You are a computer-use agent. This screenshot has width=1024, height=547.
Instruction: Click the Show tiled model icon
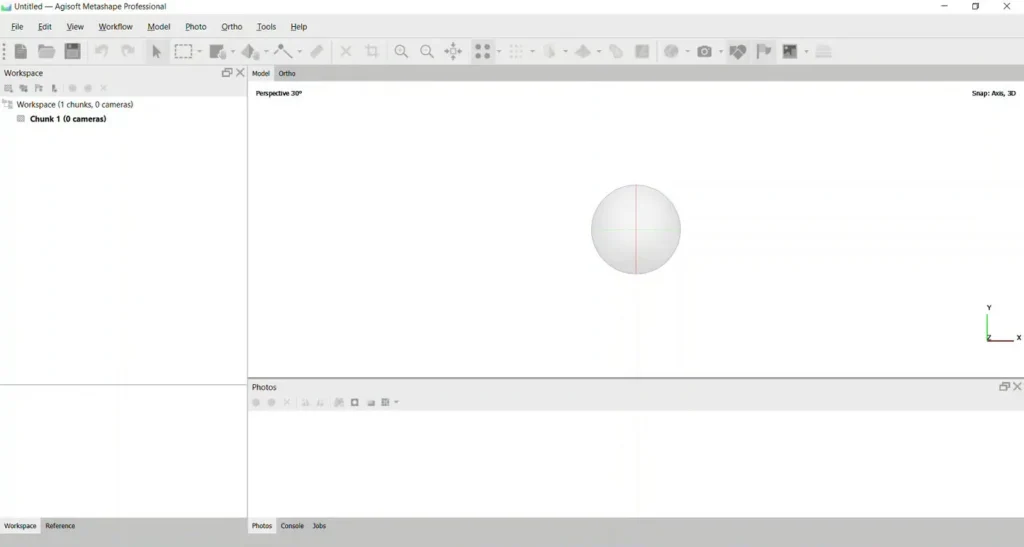583,51
